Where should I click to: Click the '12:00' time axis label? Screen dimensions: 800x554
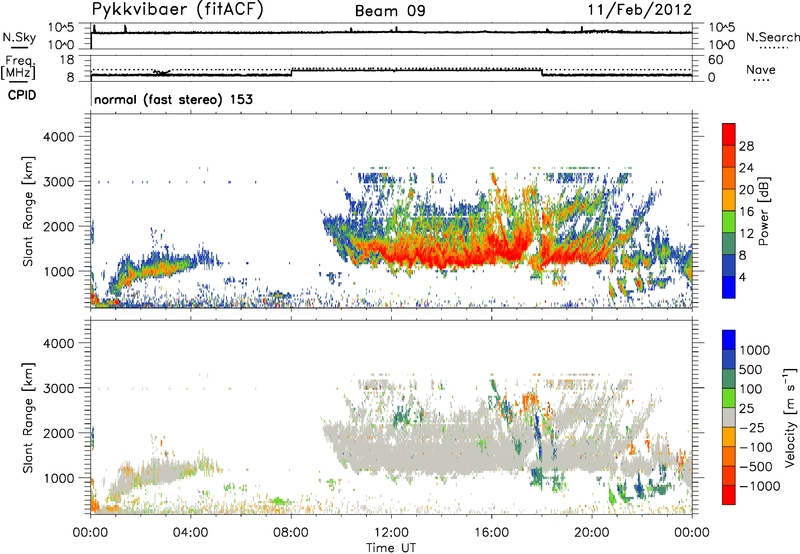pyautogui.click(x=391, y=533)
